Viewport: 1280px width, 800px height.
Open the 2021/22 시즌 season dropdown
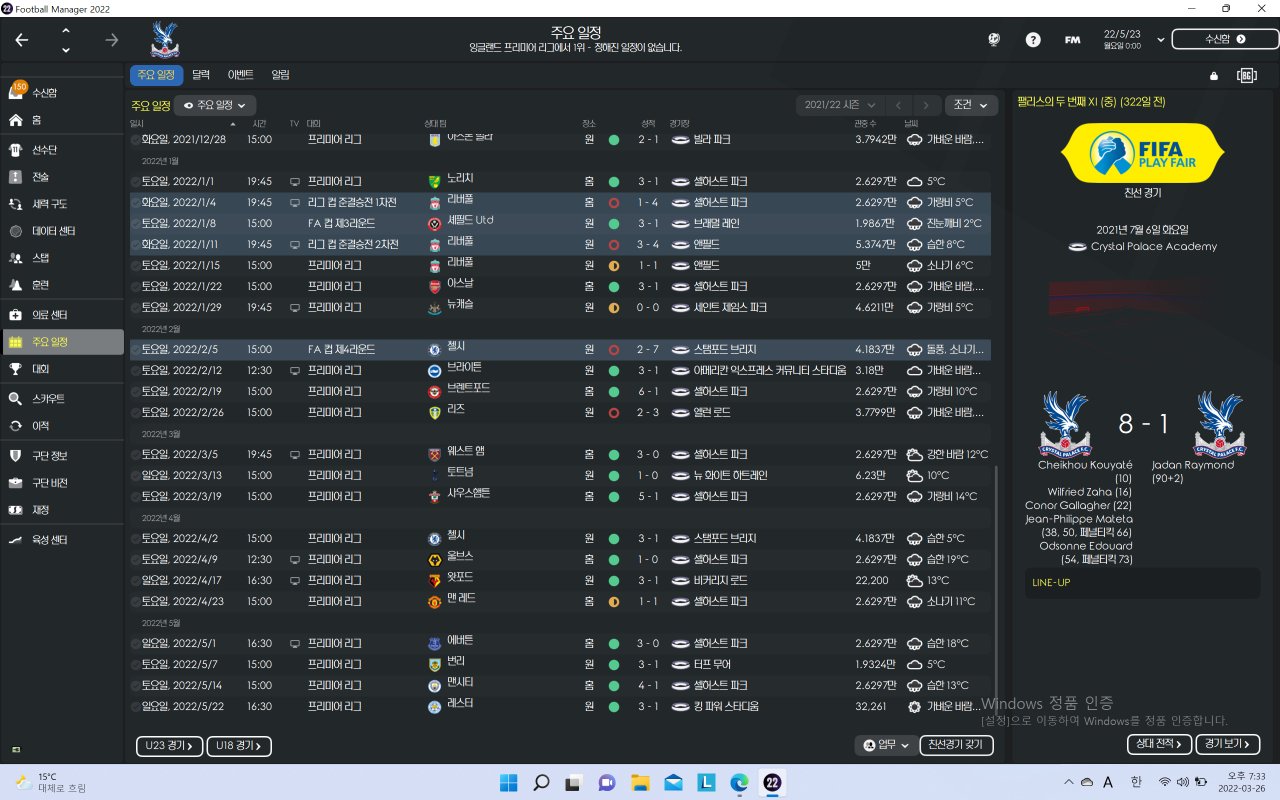point(840,105)
